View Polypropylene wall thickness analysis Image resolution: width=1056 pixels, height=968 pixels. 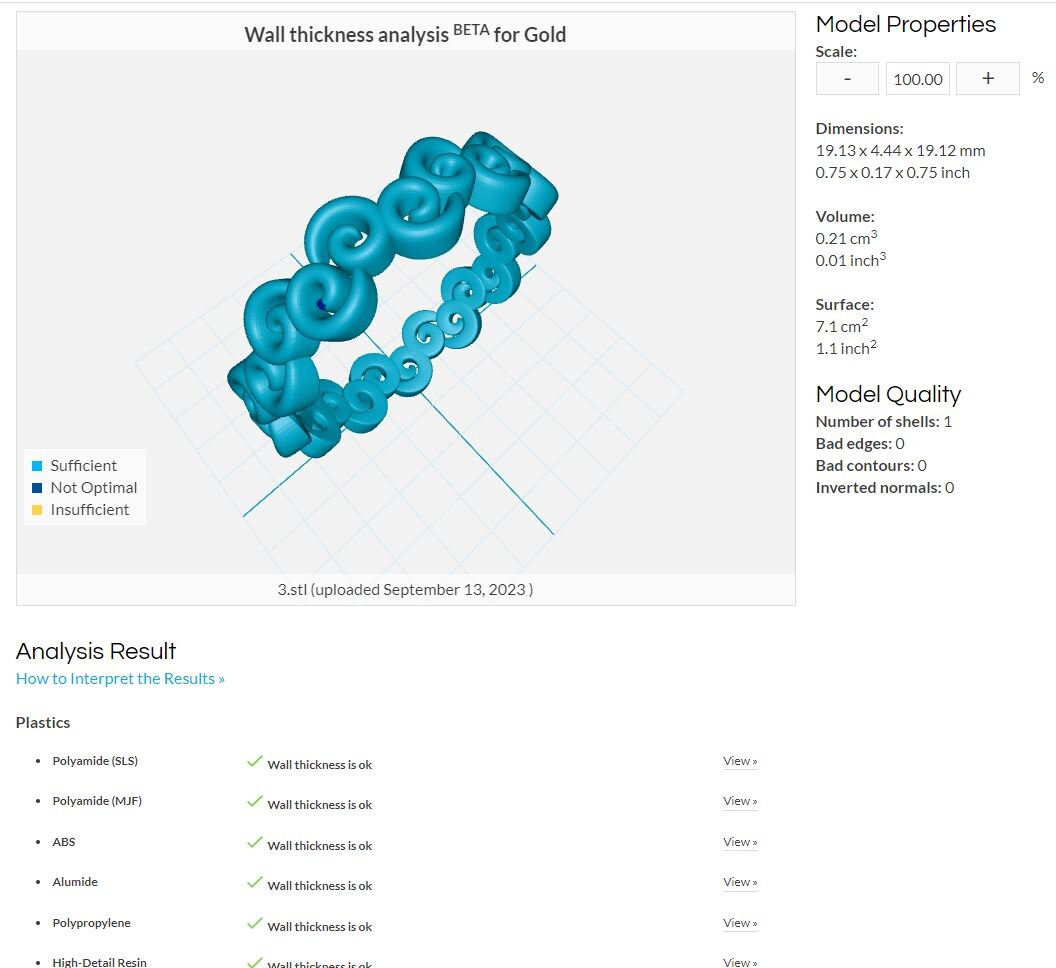[740, 923]
